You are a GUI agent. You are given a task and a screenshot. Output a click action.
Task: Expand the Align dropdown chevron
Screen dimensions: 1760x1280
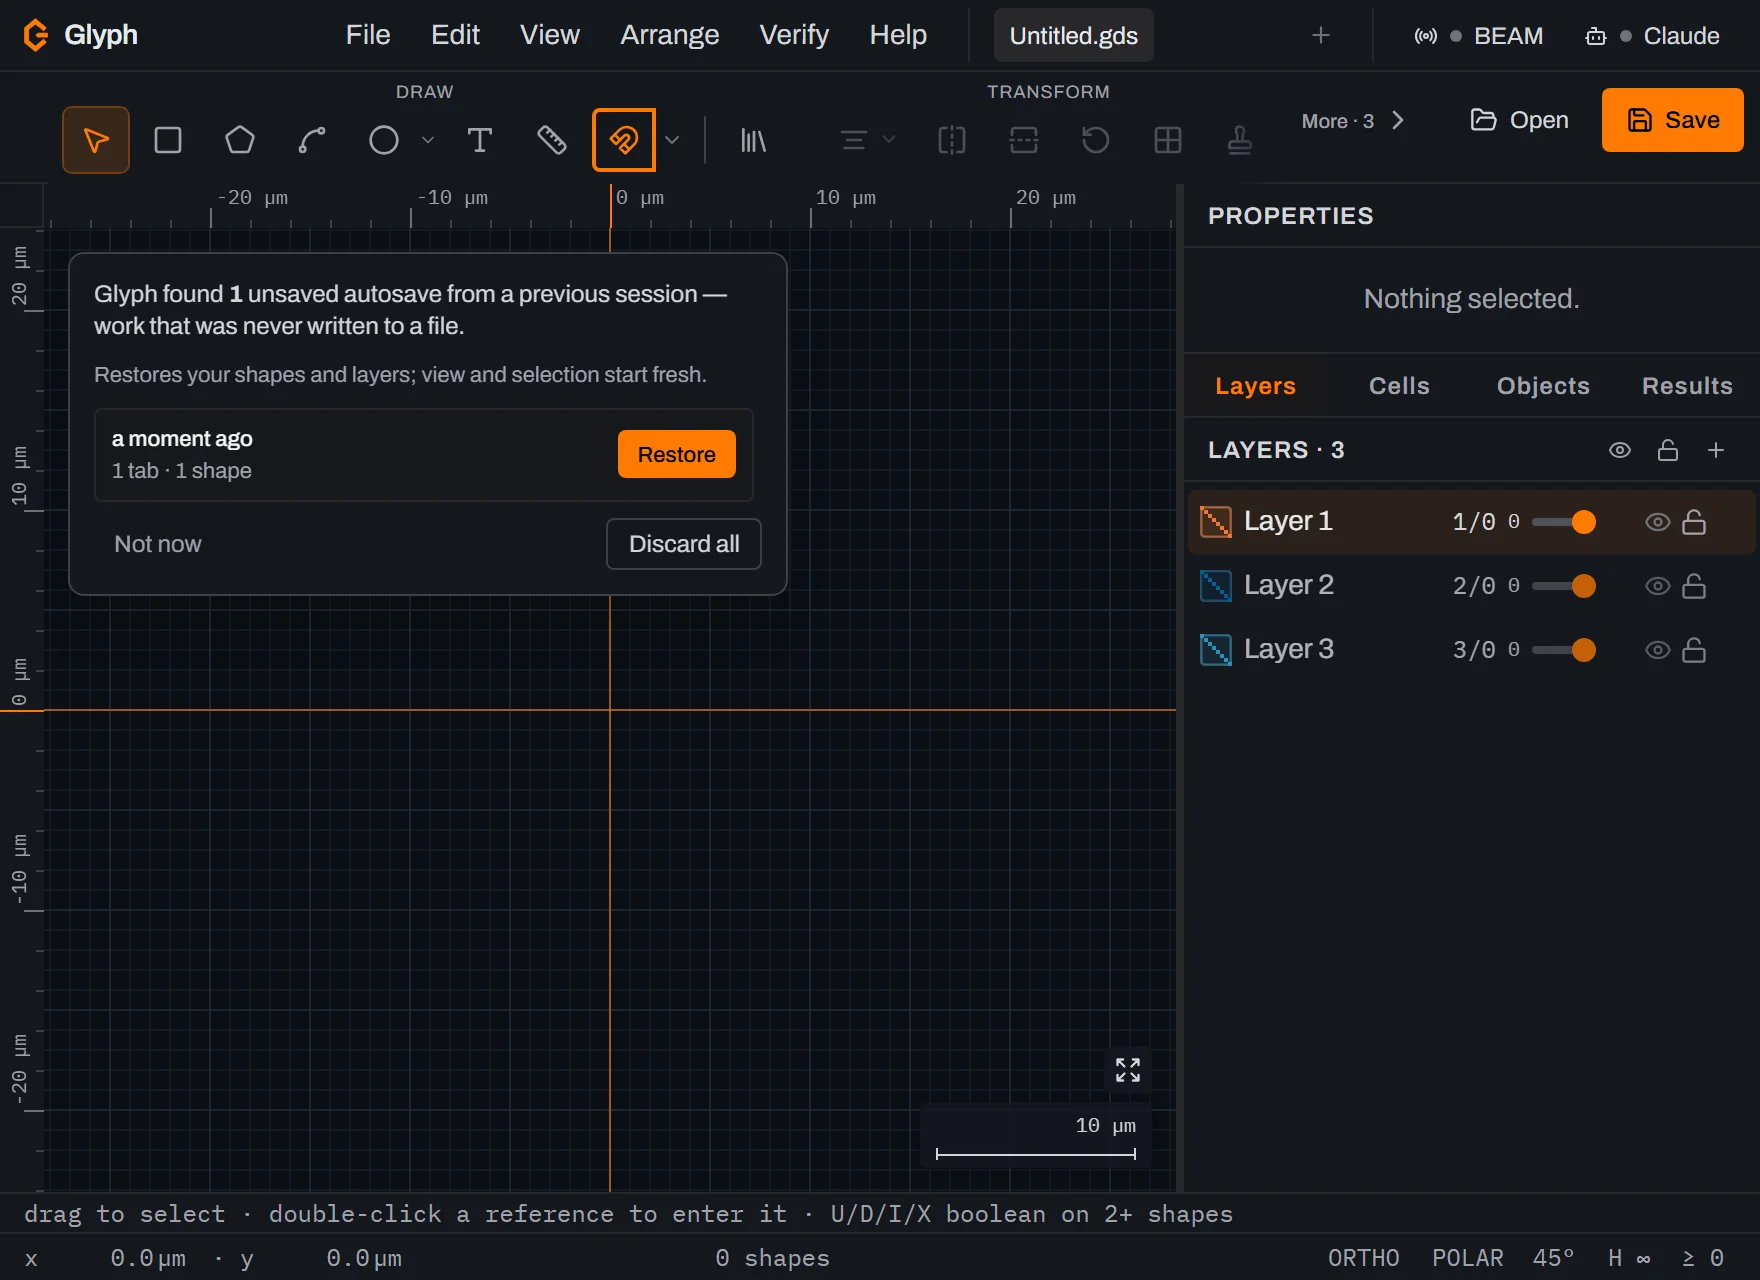(x=889, y=140)
